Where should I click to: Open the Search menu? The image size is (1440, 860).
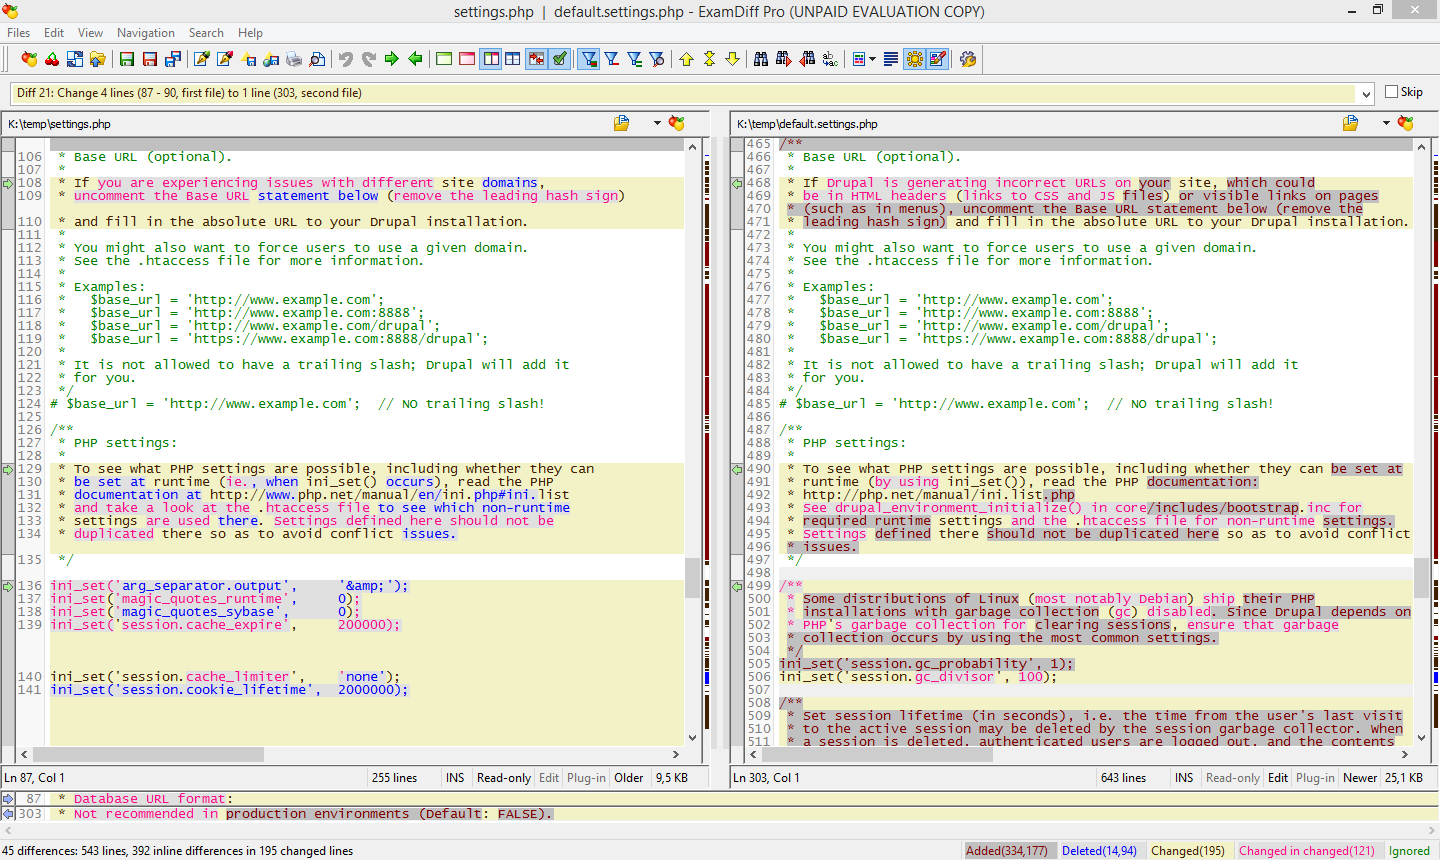tap(206, 33)
